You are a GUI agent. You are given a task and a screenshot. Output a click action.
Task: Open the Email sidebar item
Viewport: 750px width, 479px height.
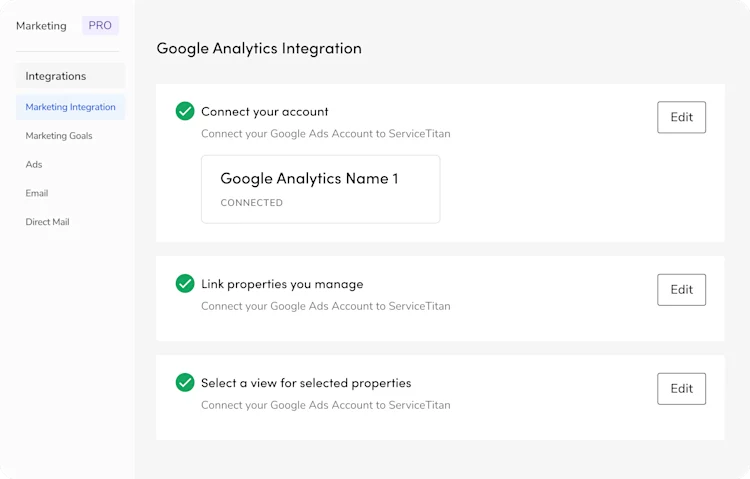[37, 193]
